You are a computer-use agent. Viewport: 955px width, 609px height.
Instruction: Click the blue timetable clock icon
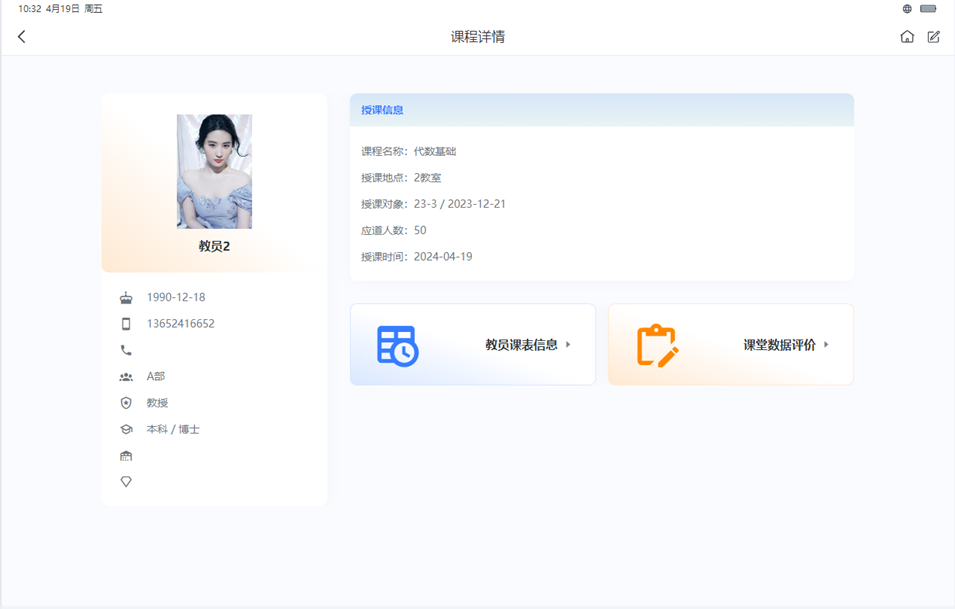398,346
